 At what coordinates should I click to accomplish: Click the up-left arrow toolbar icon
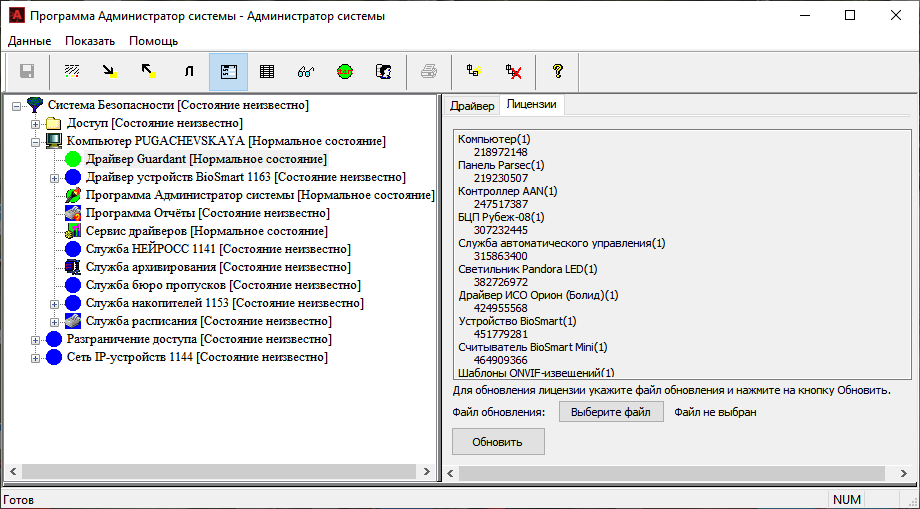[149, 72]
